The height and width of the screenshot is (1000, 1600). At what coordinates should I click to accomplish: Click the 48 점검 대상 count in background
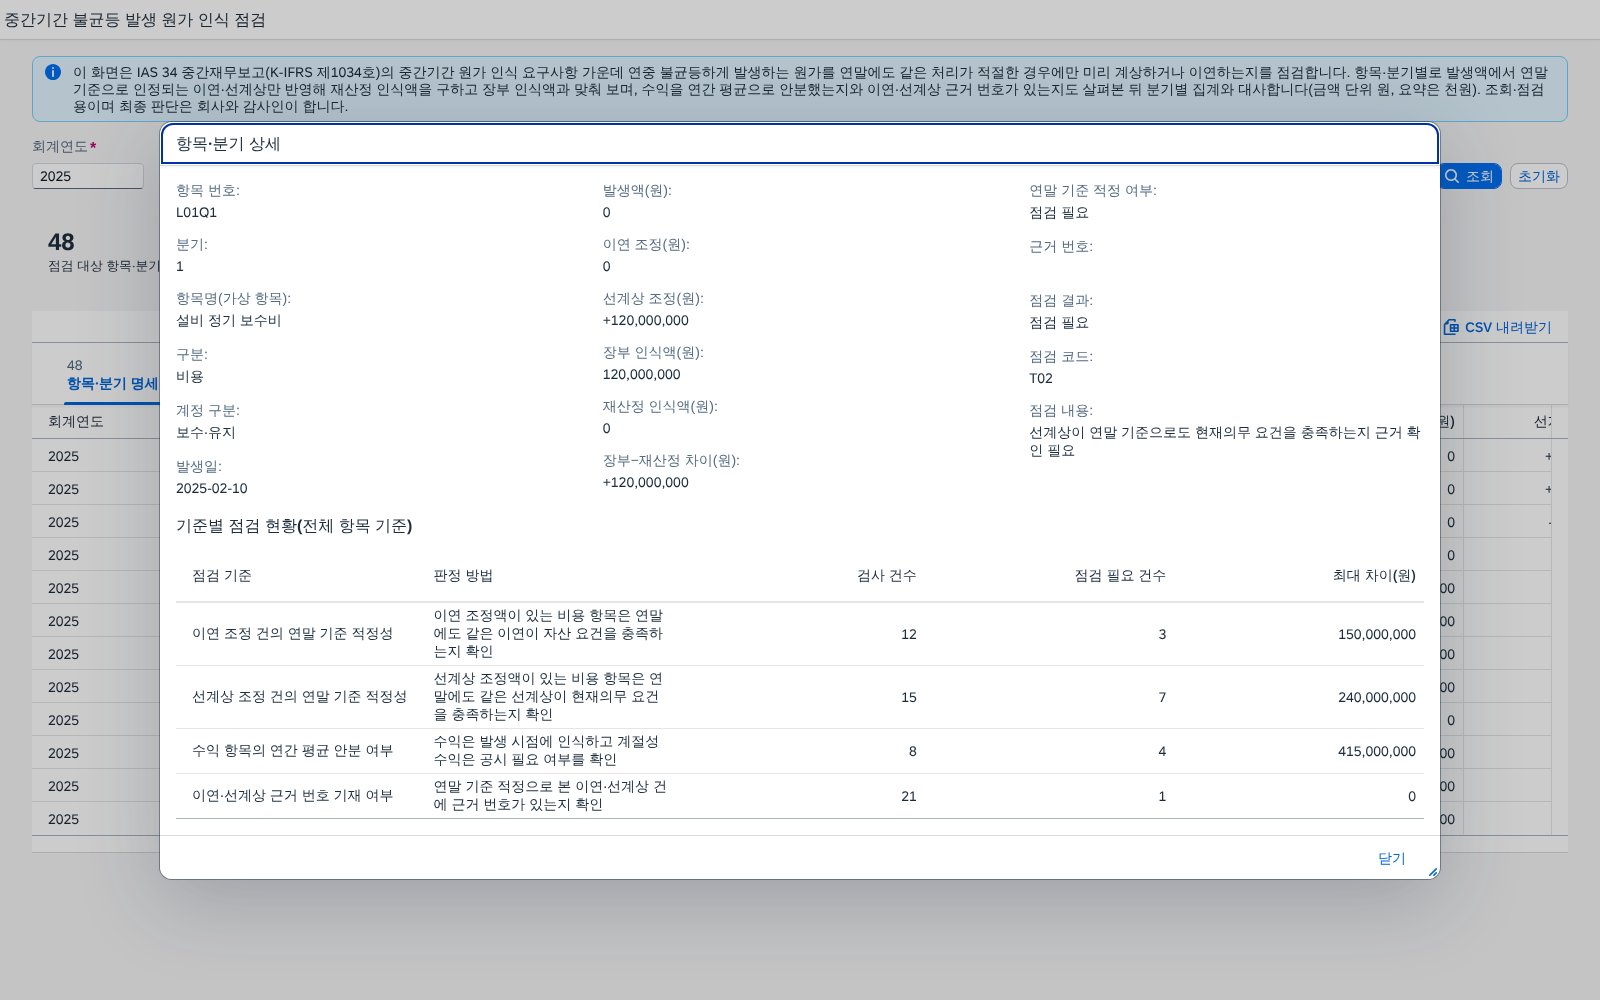(61, 242)
